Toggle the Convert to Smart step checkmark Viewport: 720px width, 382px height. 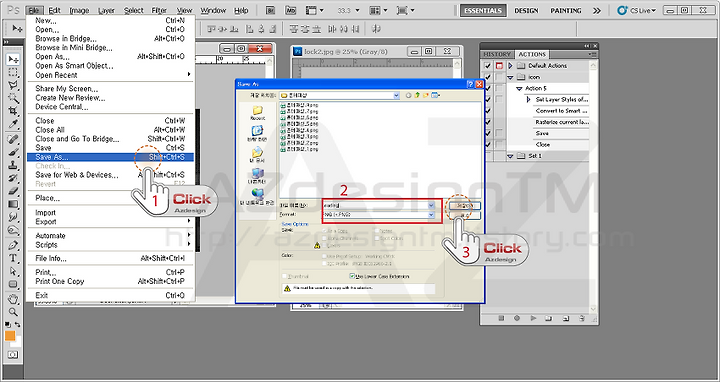(488, 111)
